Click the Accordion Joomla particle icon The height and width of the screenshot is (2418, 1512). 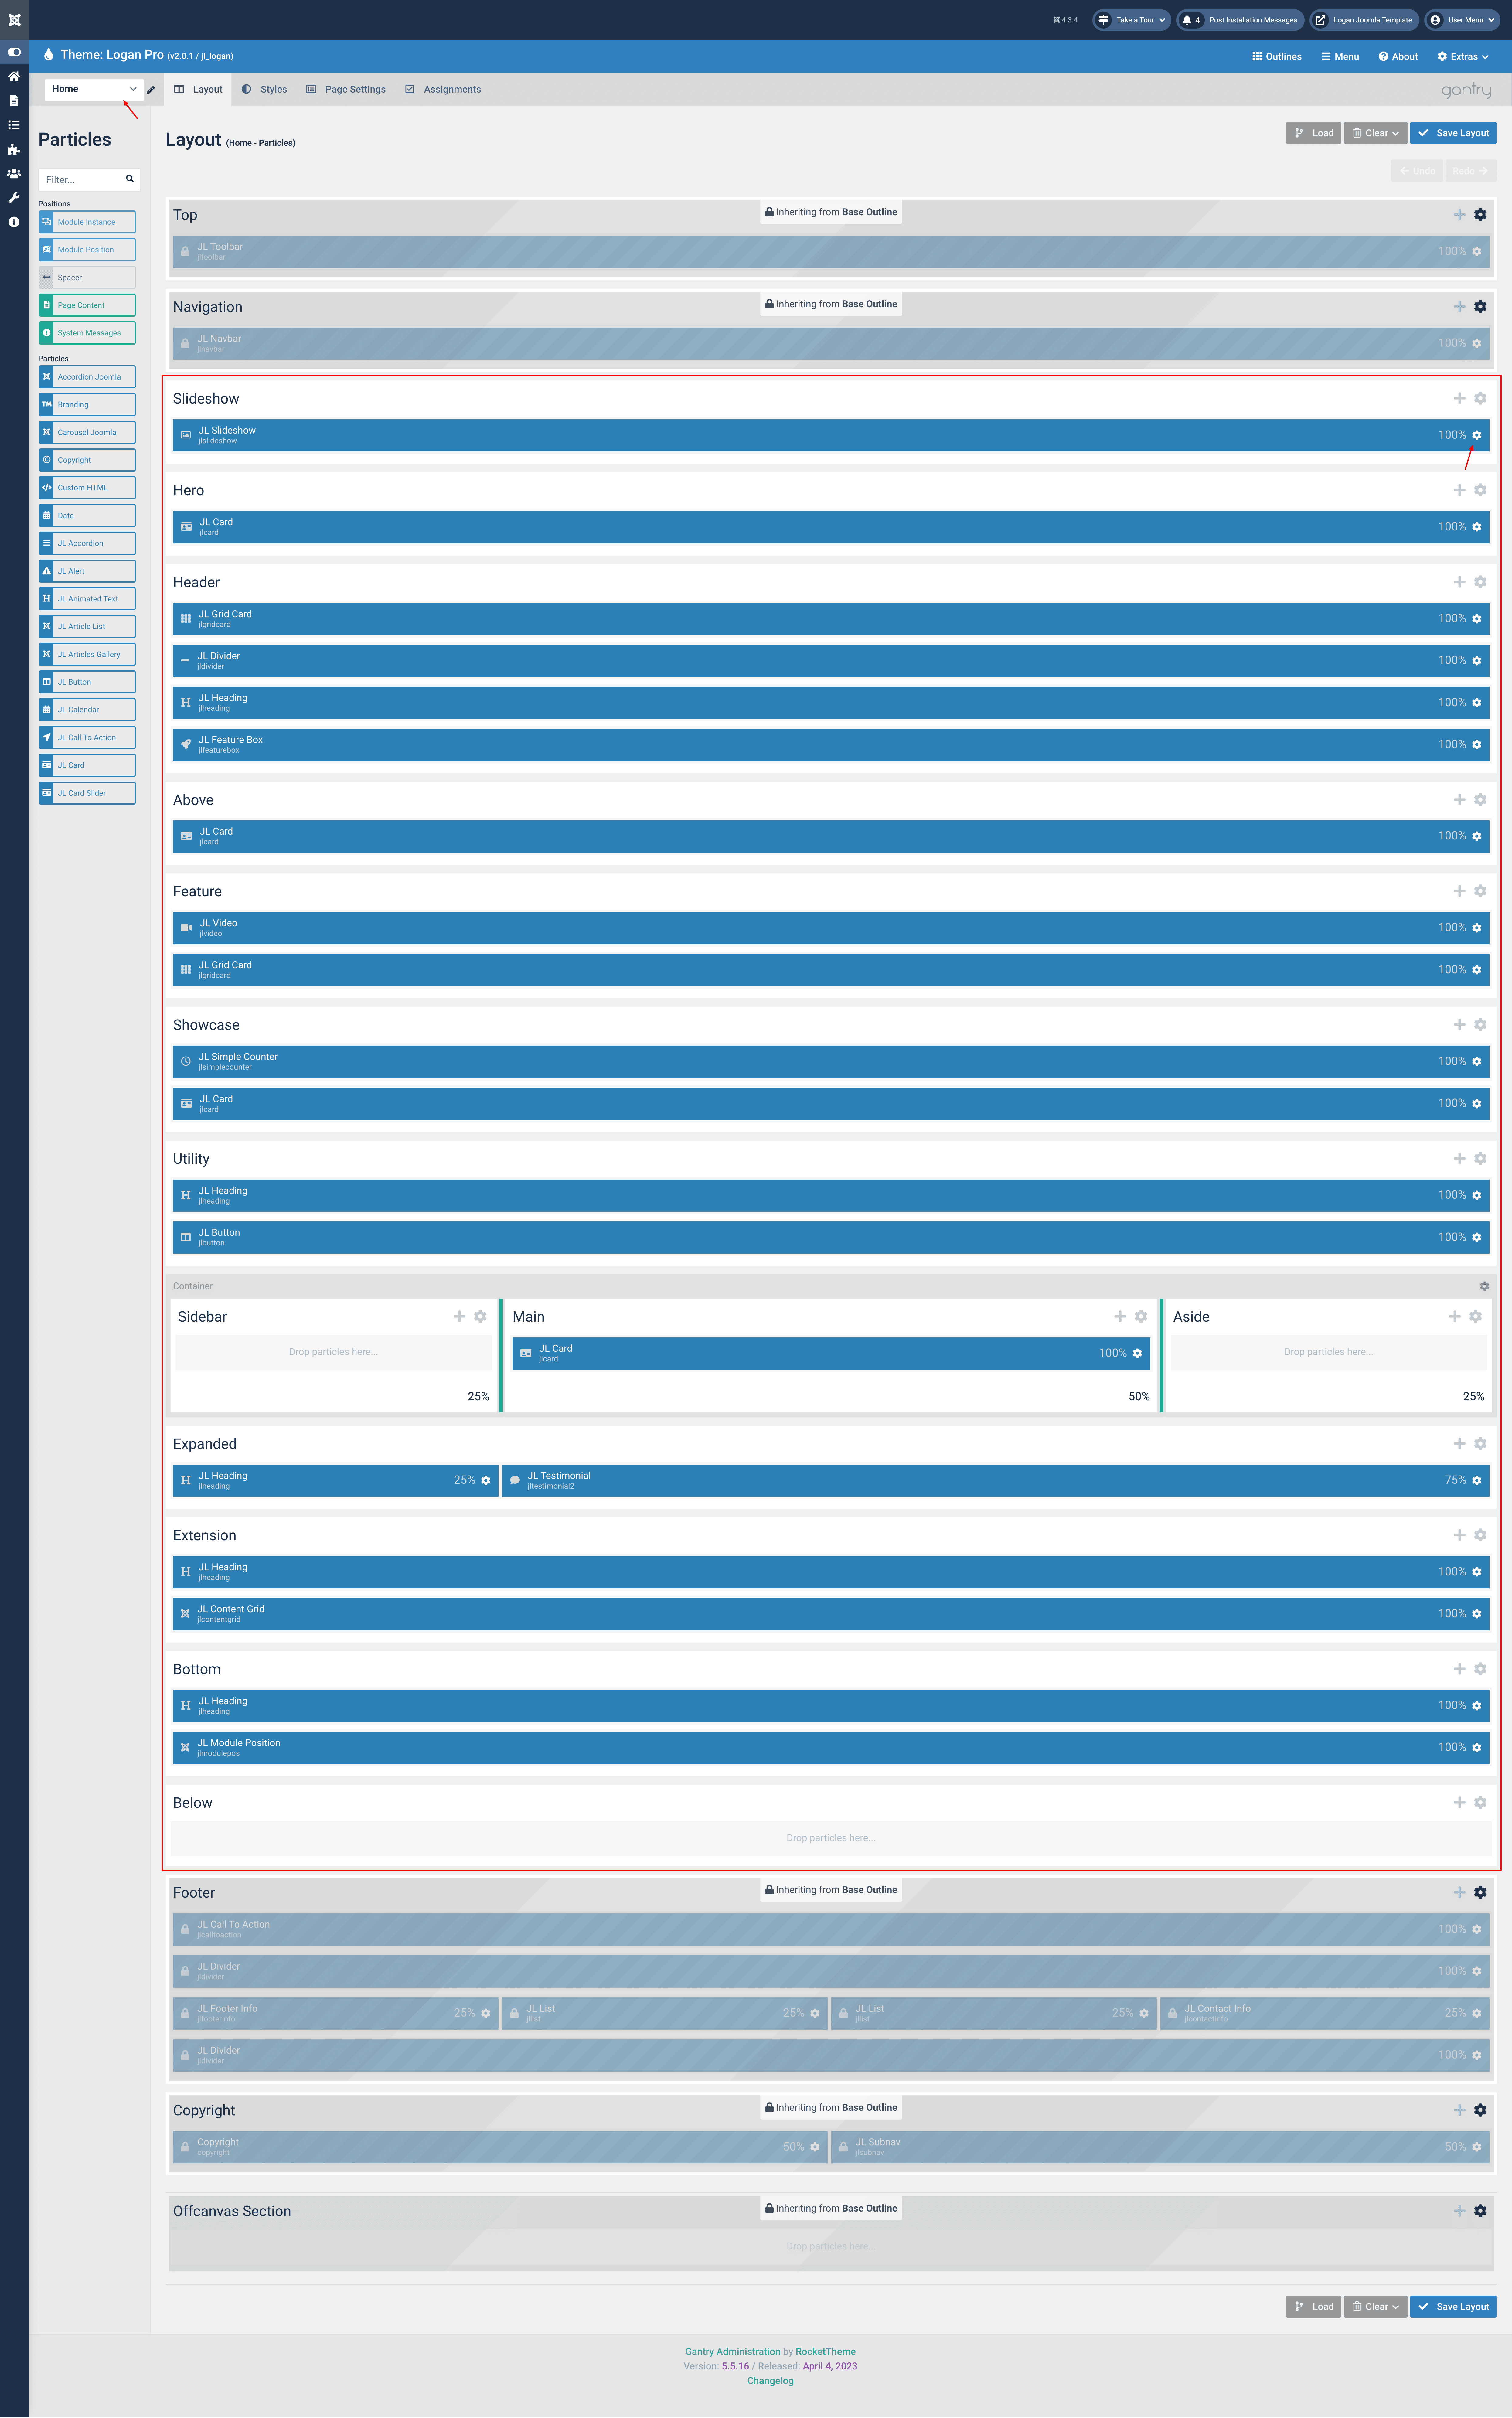point(47,376)
